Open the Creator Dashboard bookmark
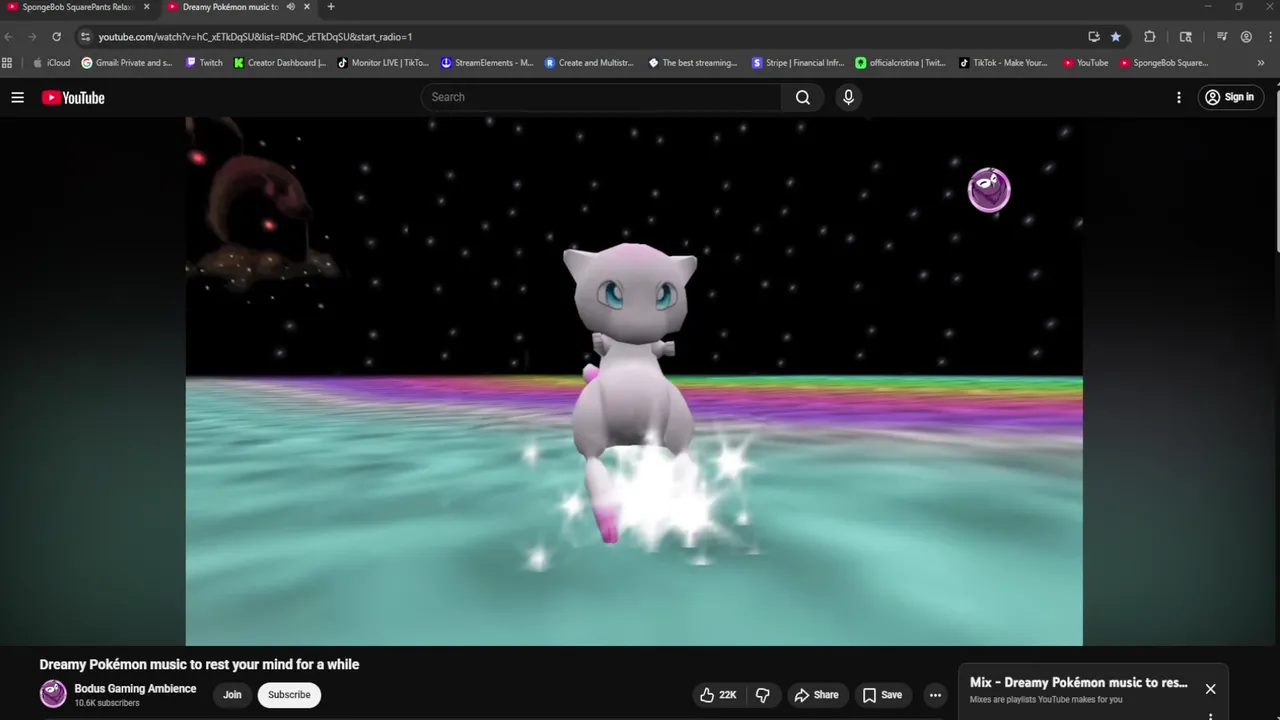 point(280,63)
